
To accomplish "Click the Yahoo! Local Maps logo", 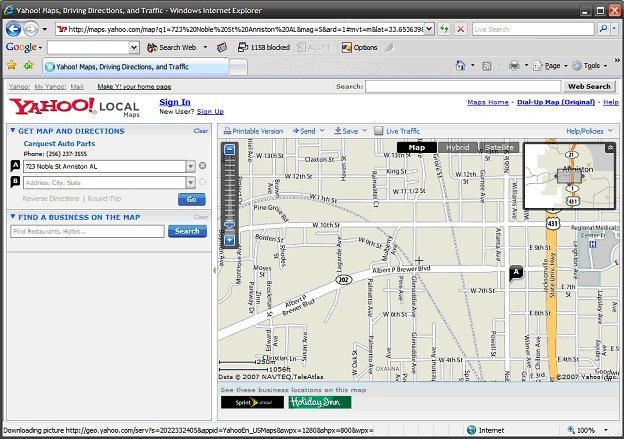I will [x=74, y=107].
